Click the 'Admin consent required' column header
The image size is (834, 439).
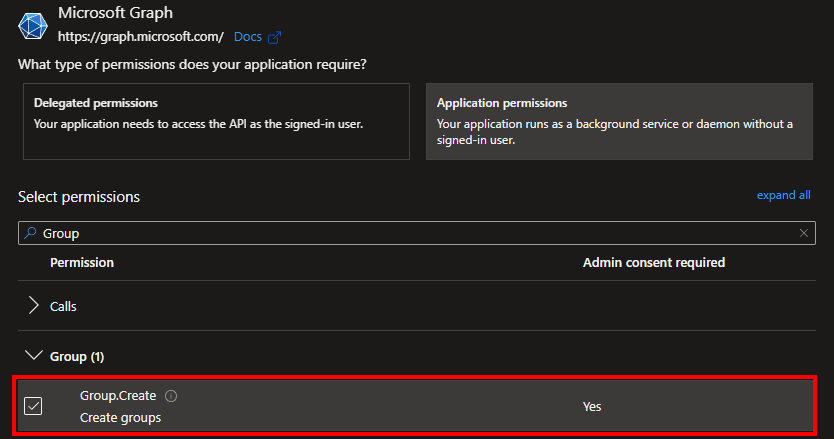pos(653,262)
